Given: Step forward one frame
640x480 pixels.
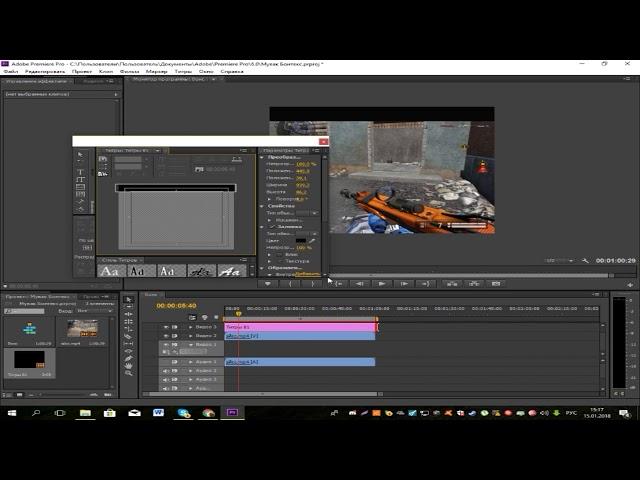Looking at the screenshot, I should pyautogui.click(x=404, y=284).
